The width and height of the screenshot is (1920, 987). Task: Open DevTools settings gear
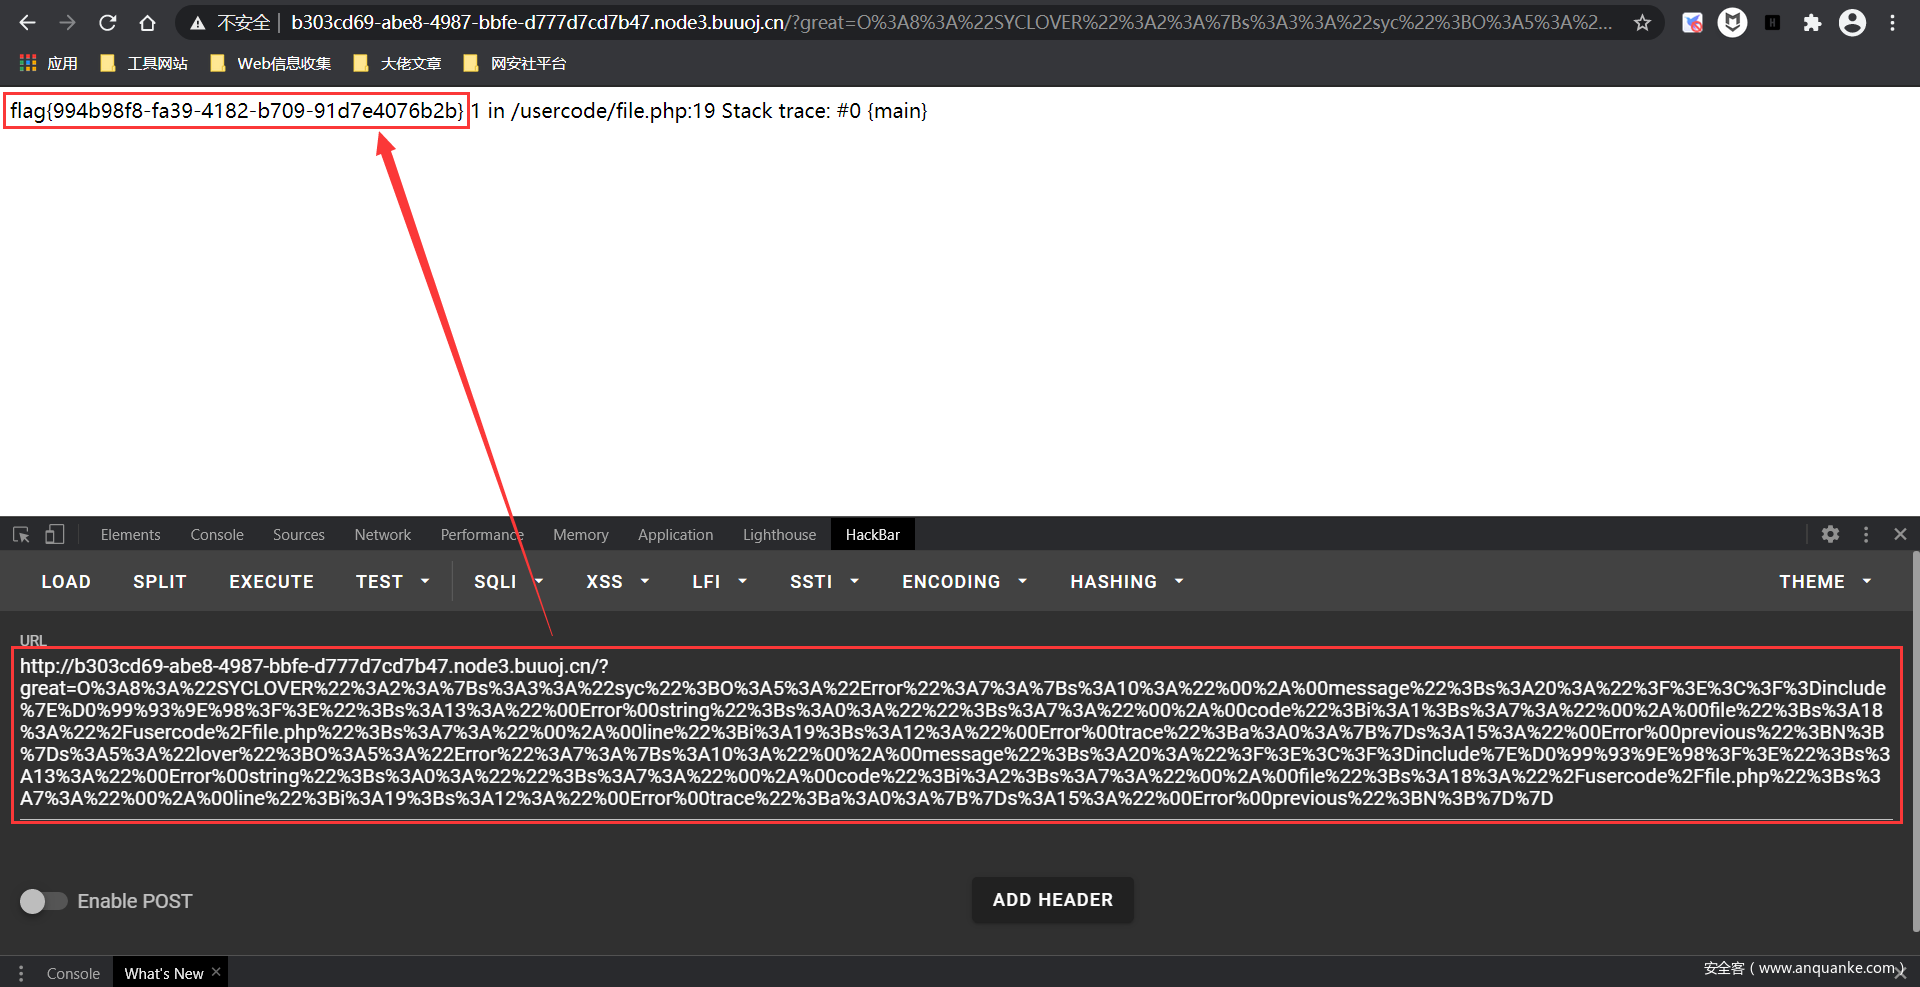(1830, 535)
